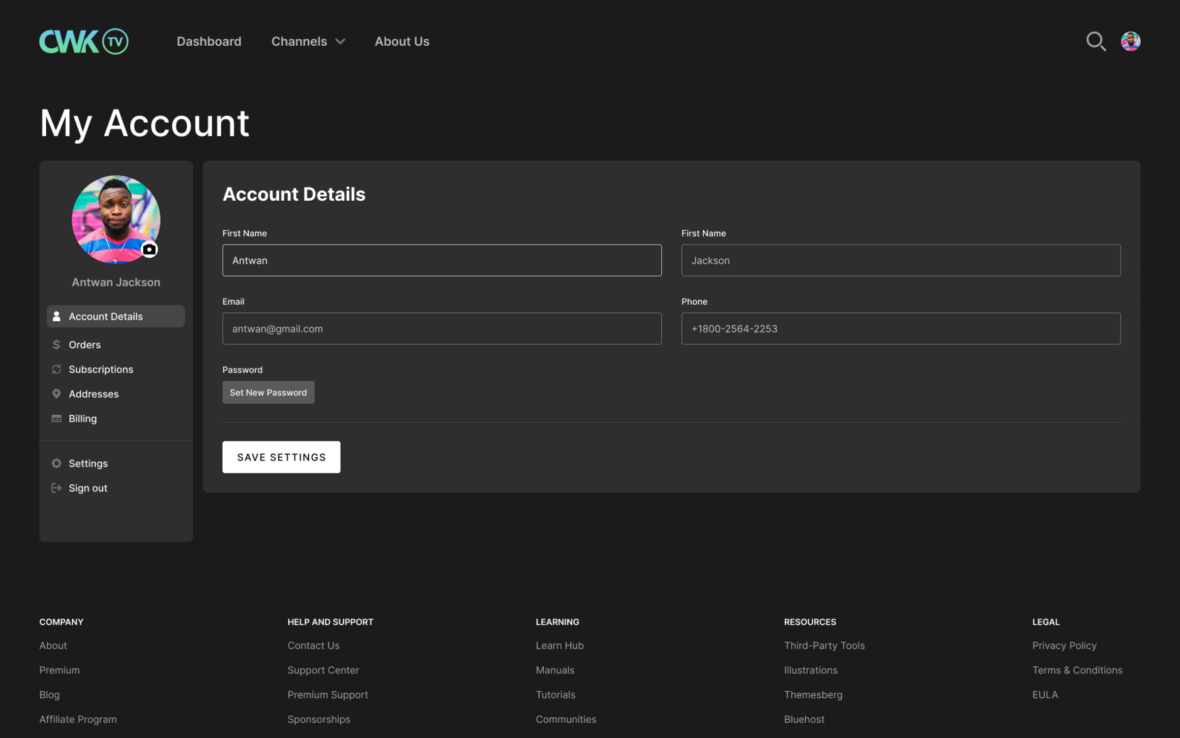Switch to the Dashboard menu item
This screenshot has width=1180, height=738.
209,41
